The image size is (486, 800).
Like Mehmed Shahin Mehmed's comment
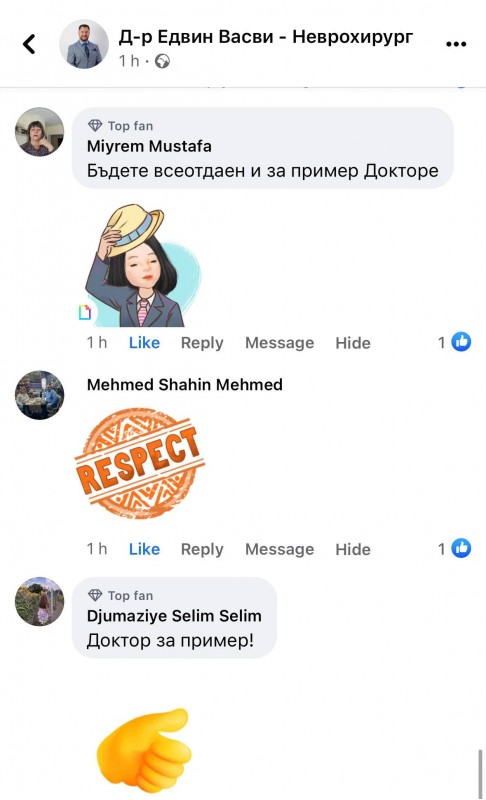[144, 549]
